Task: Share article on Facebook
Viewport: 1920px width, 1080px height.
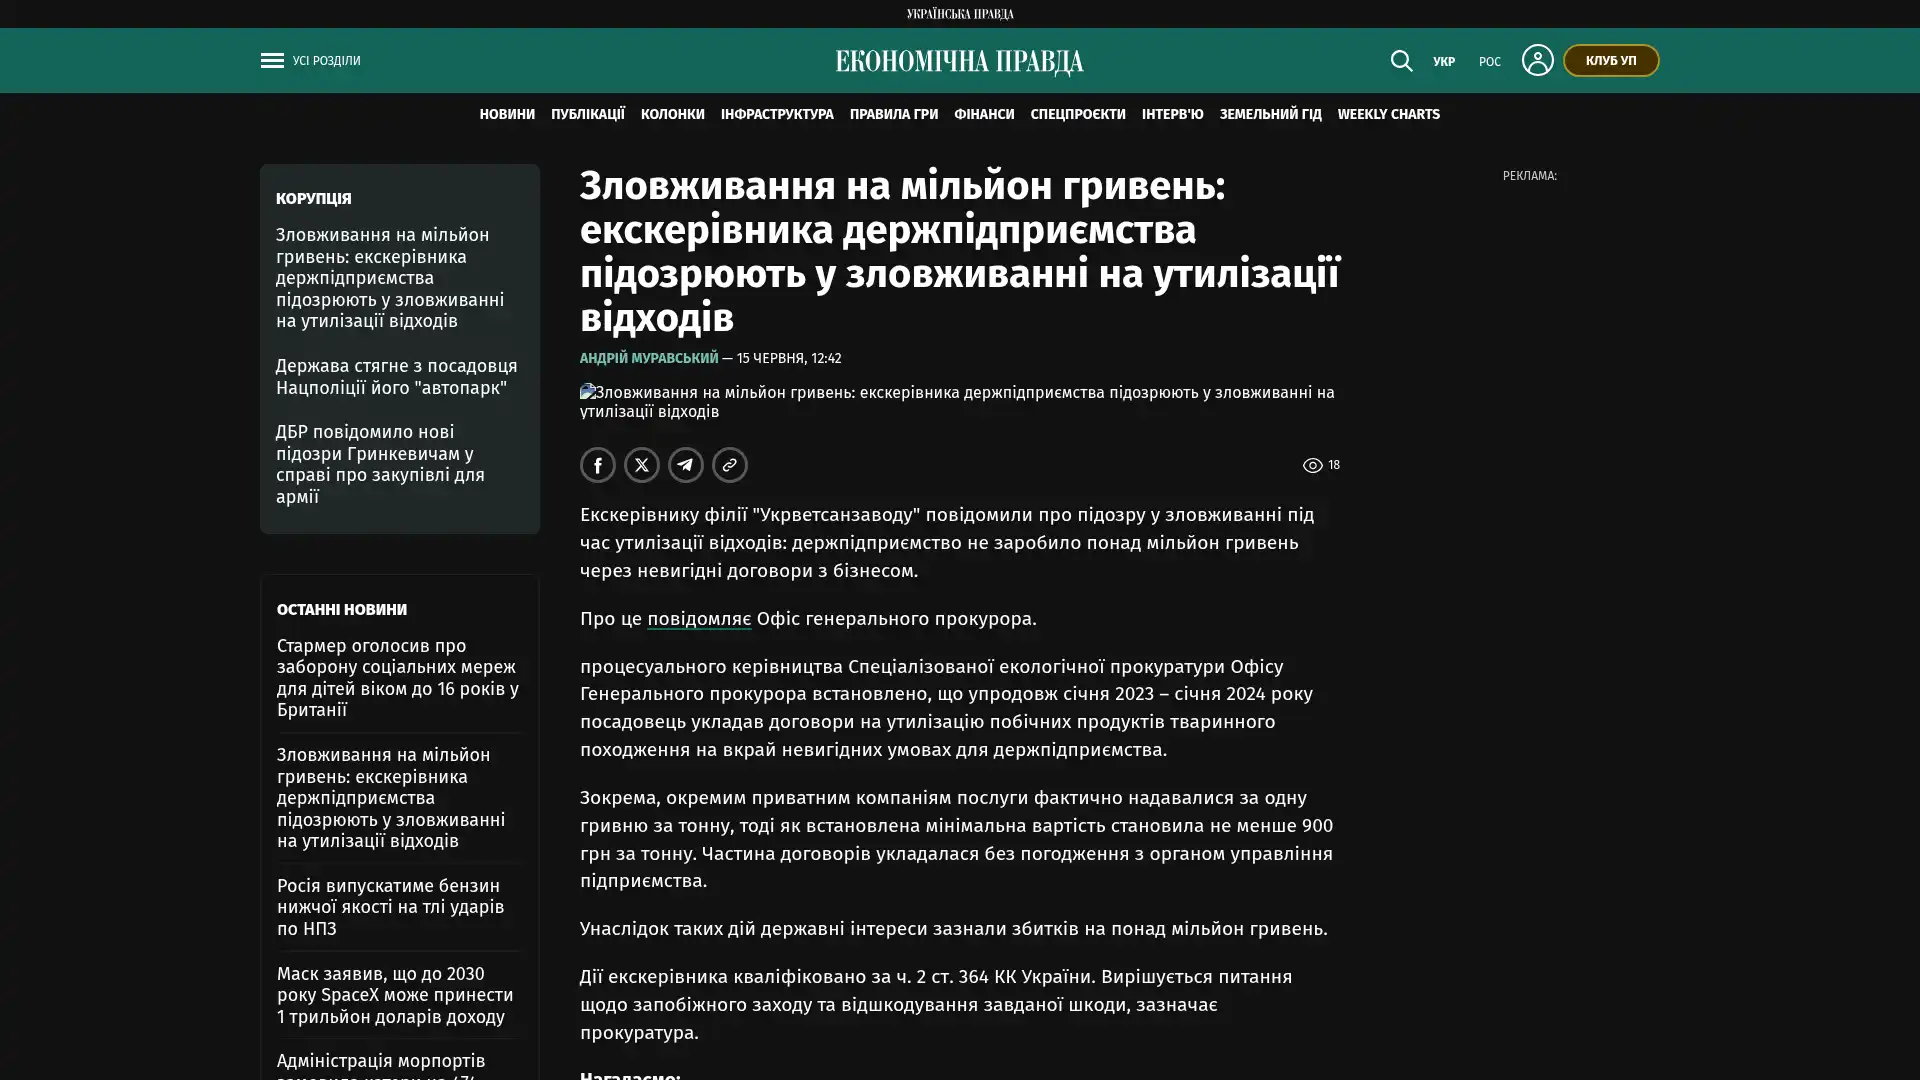Action: point(598,465)
